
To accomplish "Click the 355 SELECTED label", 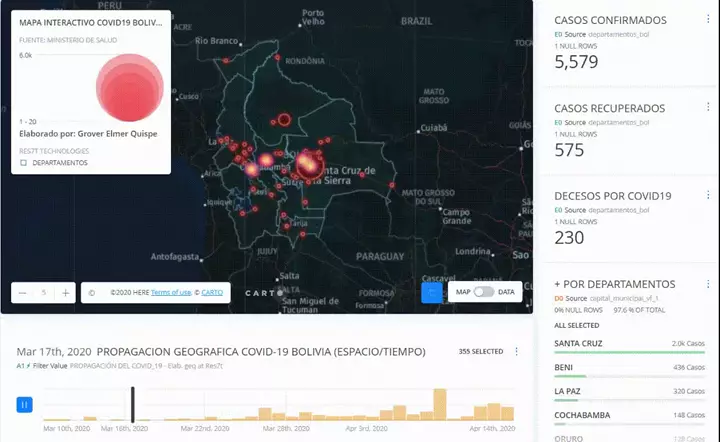I will click(x=481, y=352).
